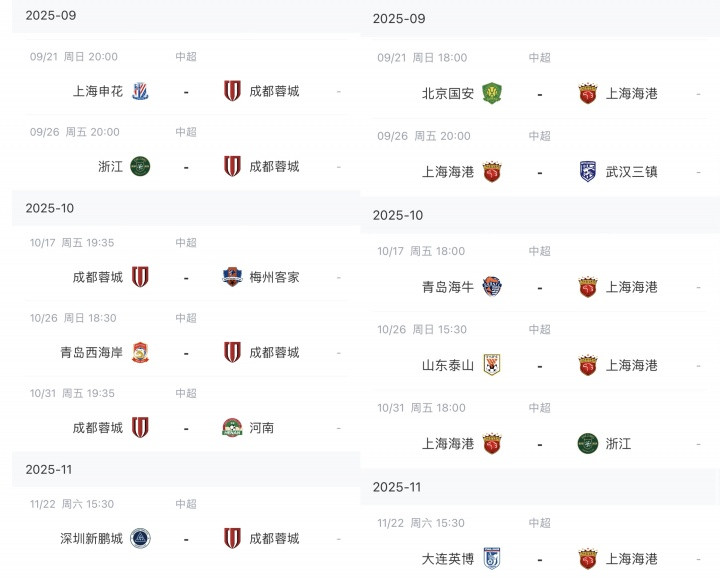Screen dimensions: 720x583
Task: Select the 深圳新鹏城 club badge
Action: click(x=140, y=538)
